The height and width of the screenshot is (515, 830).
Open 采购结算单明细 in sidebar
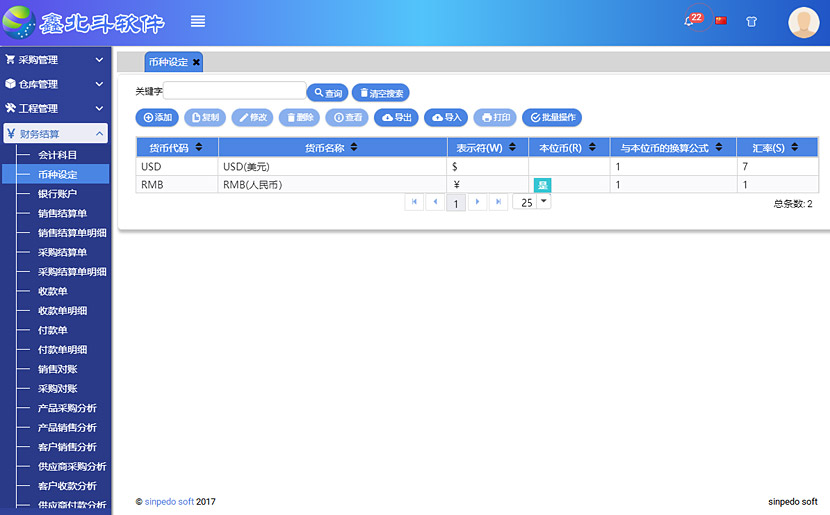(x=72, y=272)
